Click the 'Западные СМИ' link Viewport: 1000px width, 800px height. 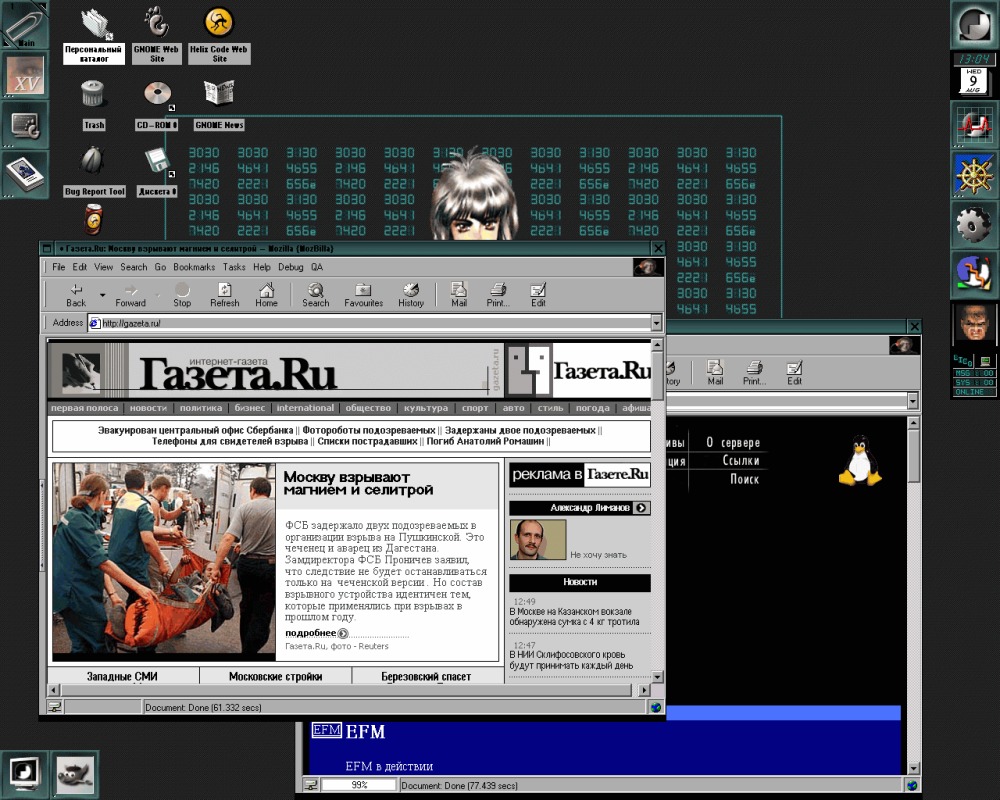click(122, 676)
